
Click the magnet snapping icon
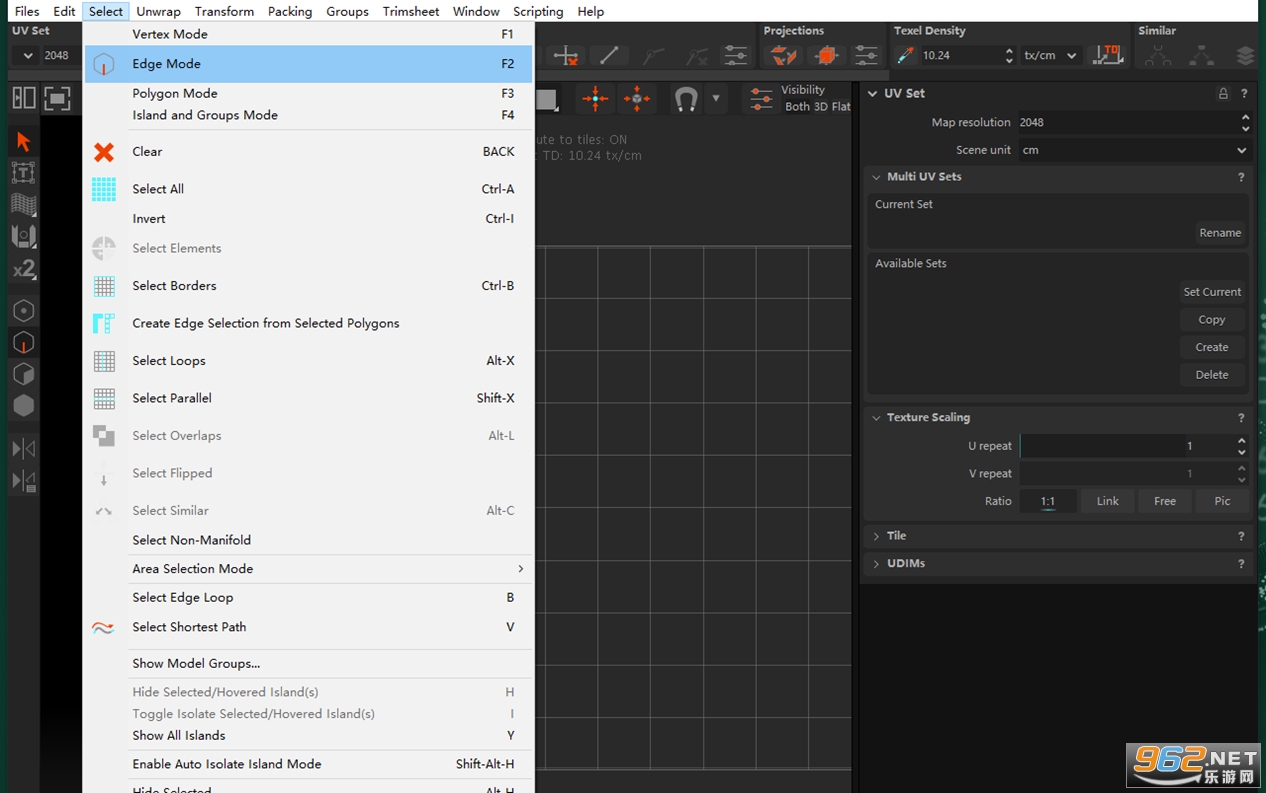click(x=686, y=99)
